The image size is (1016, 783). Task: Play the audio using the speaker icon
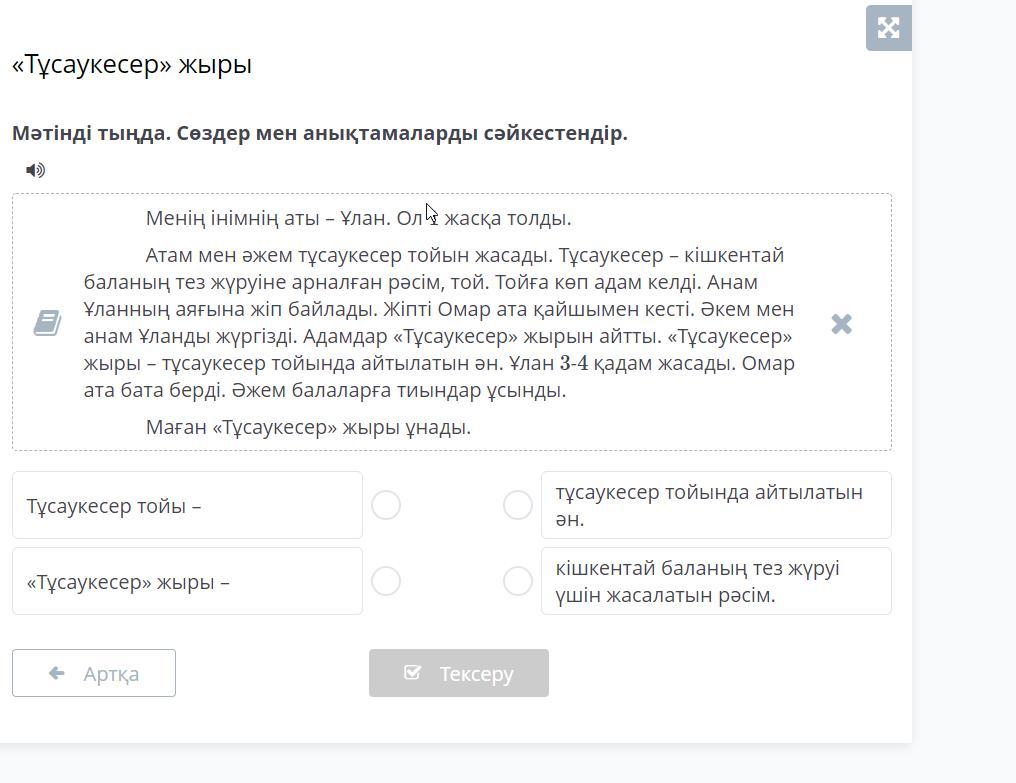36,170
